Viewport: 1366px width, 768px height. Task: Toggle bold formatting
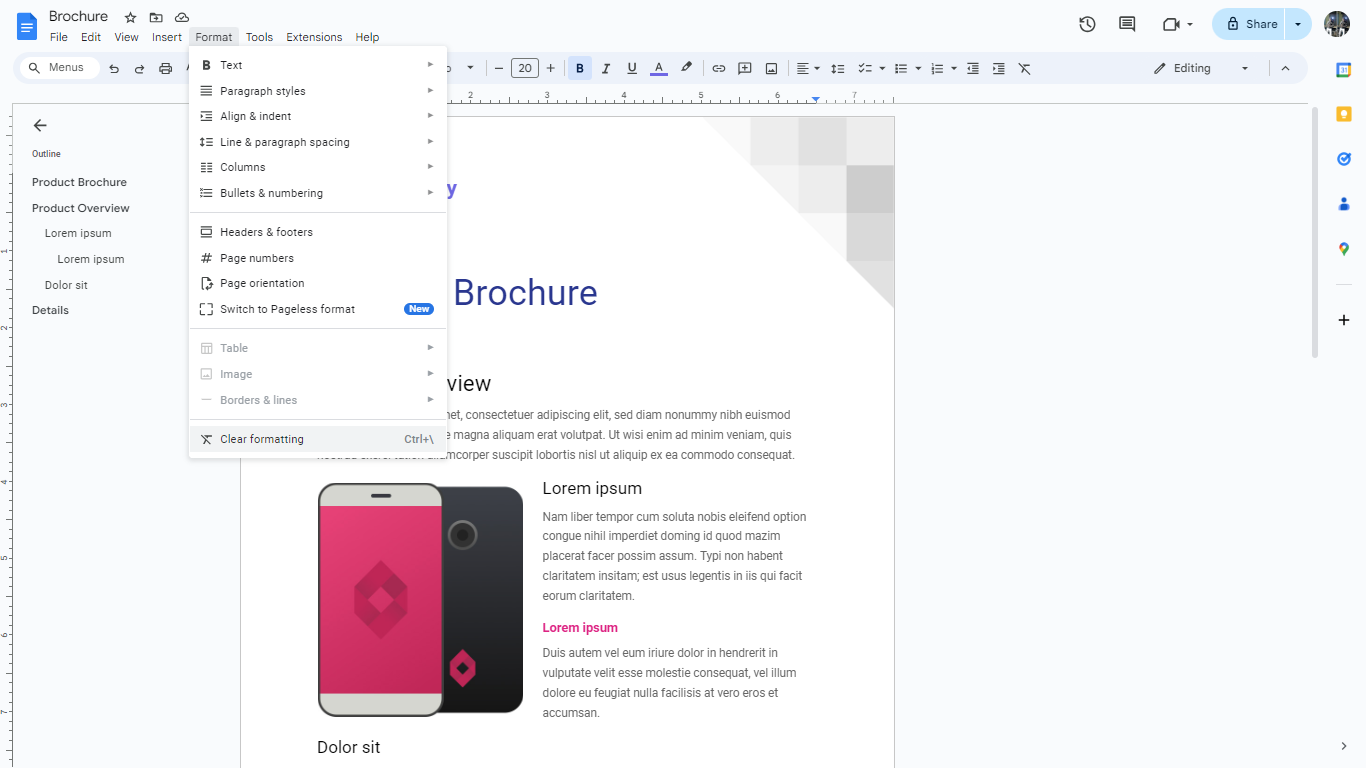pos(580,68)
